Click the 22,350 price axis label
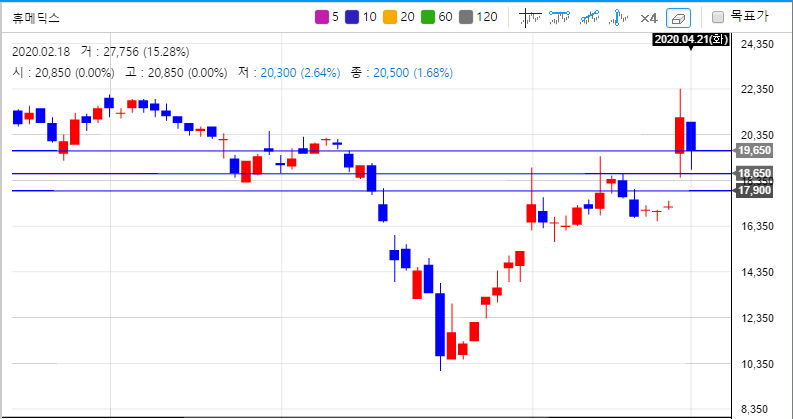This screenshot has height=419, width=793. (x=757, y=90)
